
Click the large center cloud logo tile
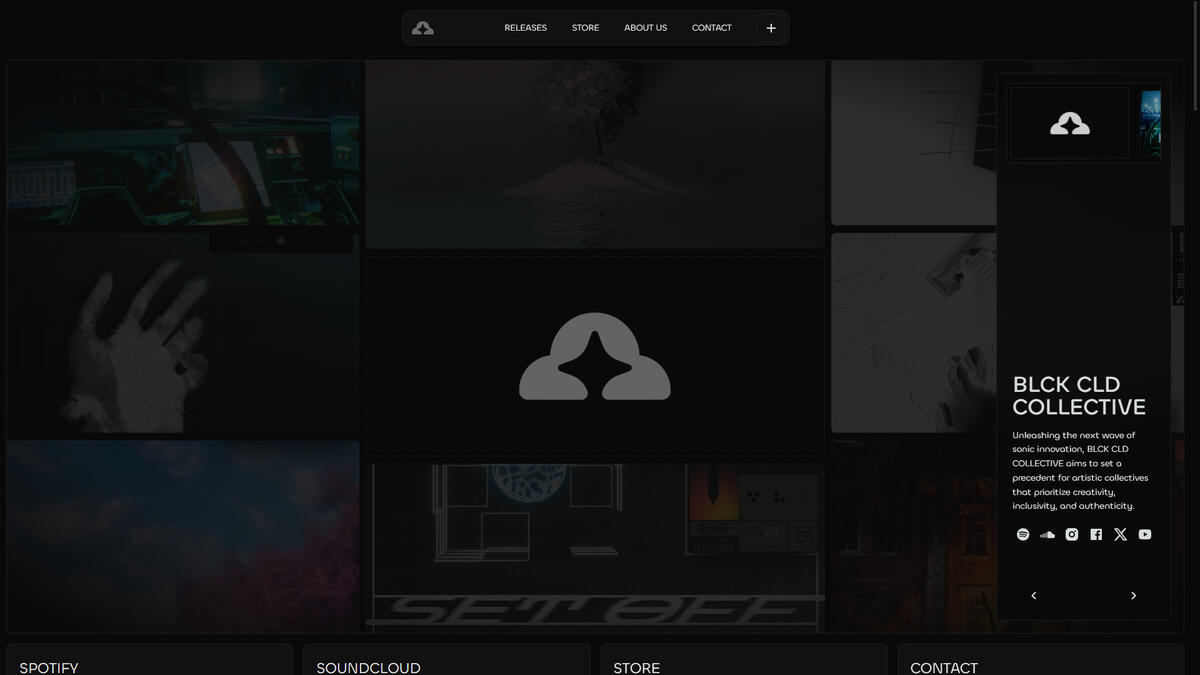(595, 356)
